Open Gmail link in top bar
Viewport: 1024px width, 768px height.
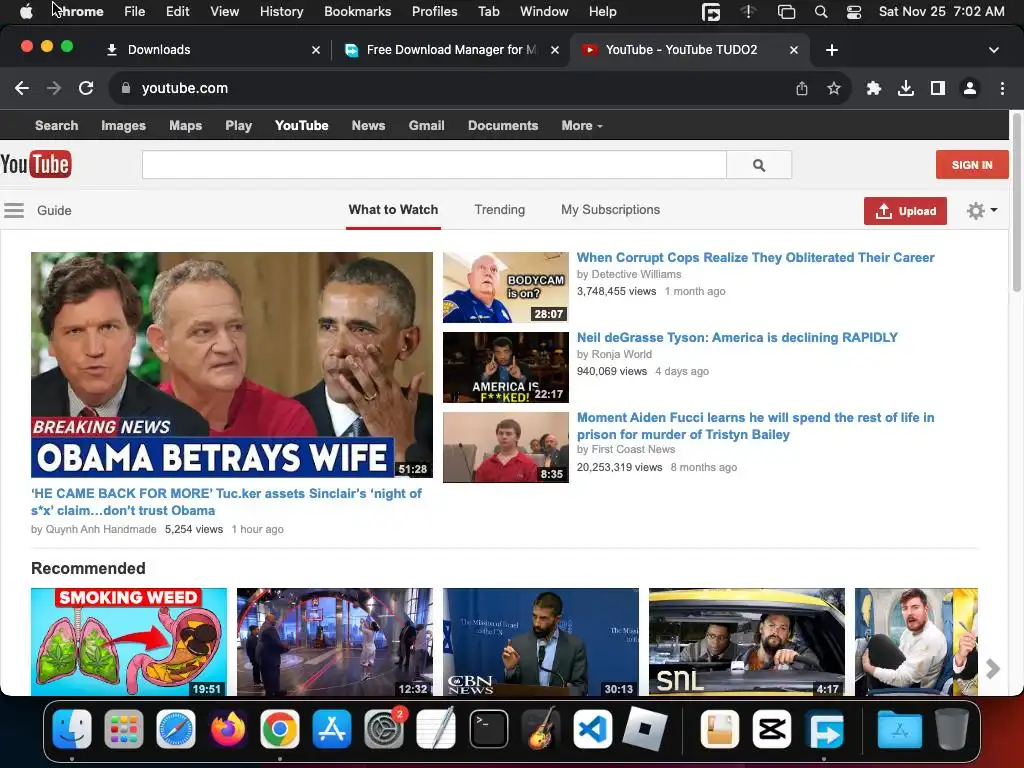pos(426,125)
